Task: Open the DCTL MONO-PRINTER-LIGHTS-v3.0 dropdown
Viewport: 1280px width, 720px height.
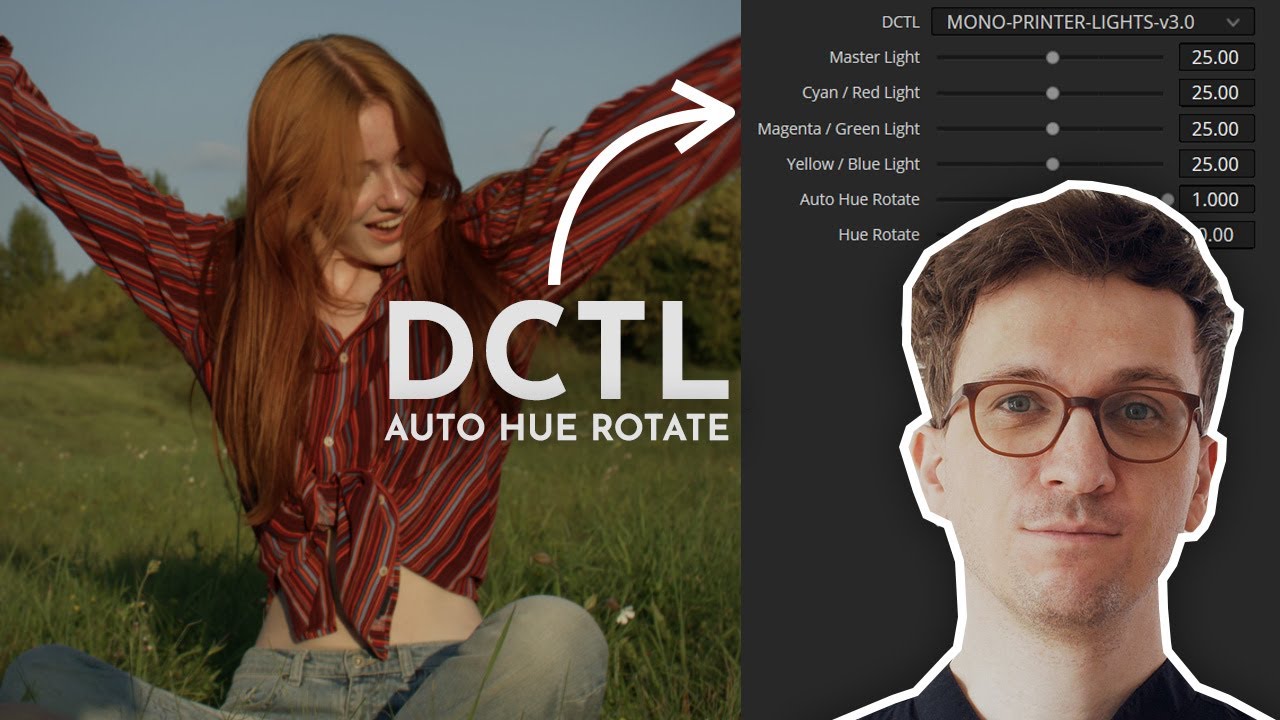Action: (1092, 21)
